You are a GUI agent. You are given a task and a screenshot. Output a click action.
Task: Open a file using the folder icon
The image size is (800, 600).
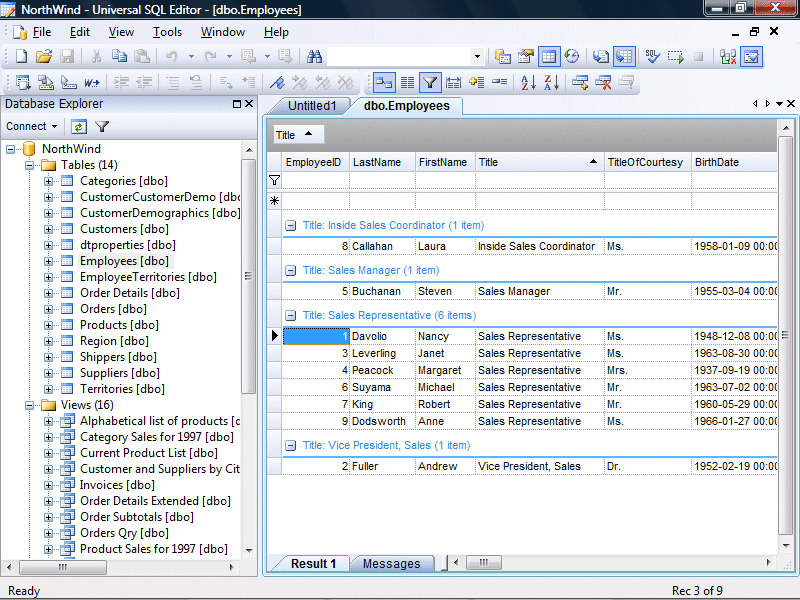point(44,57)
